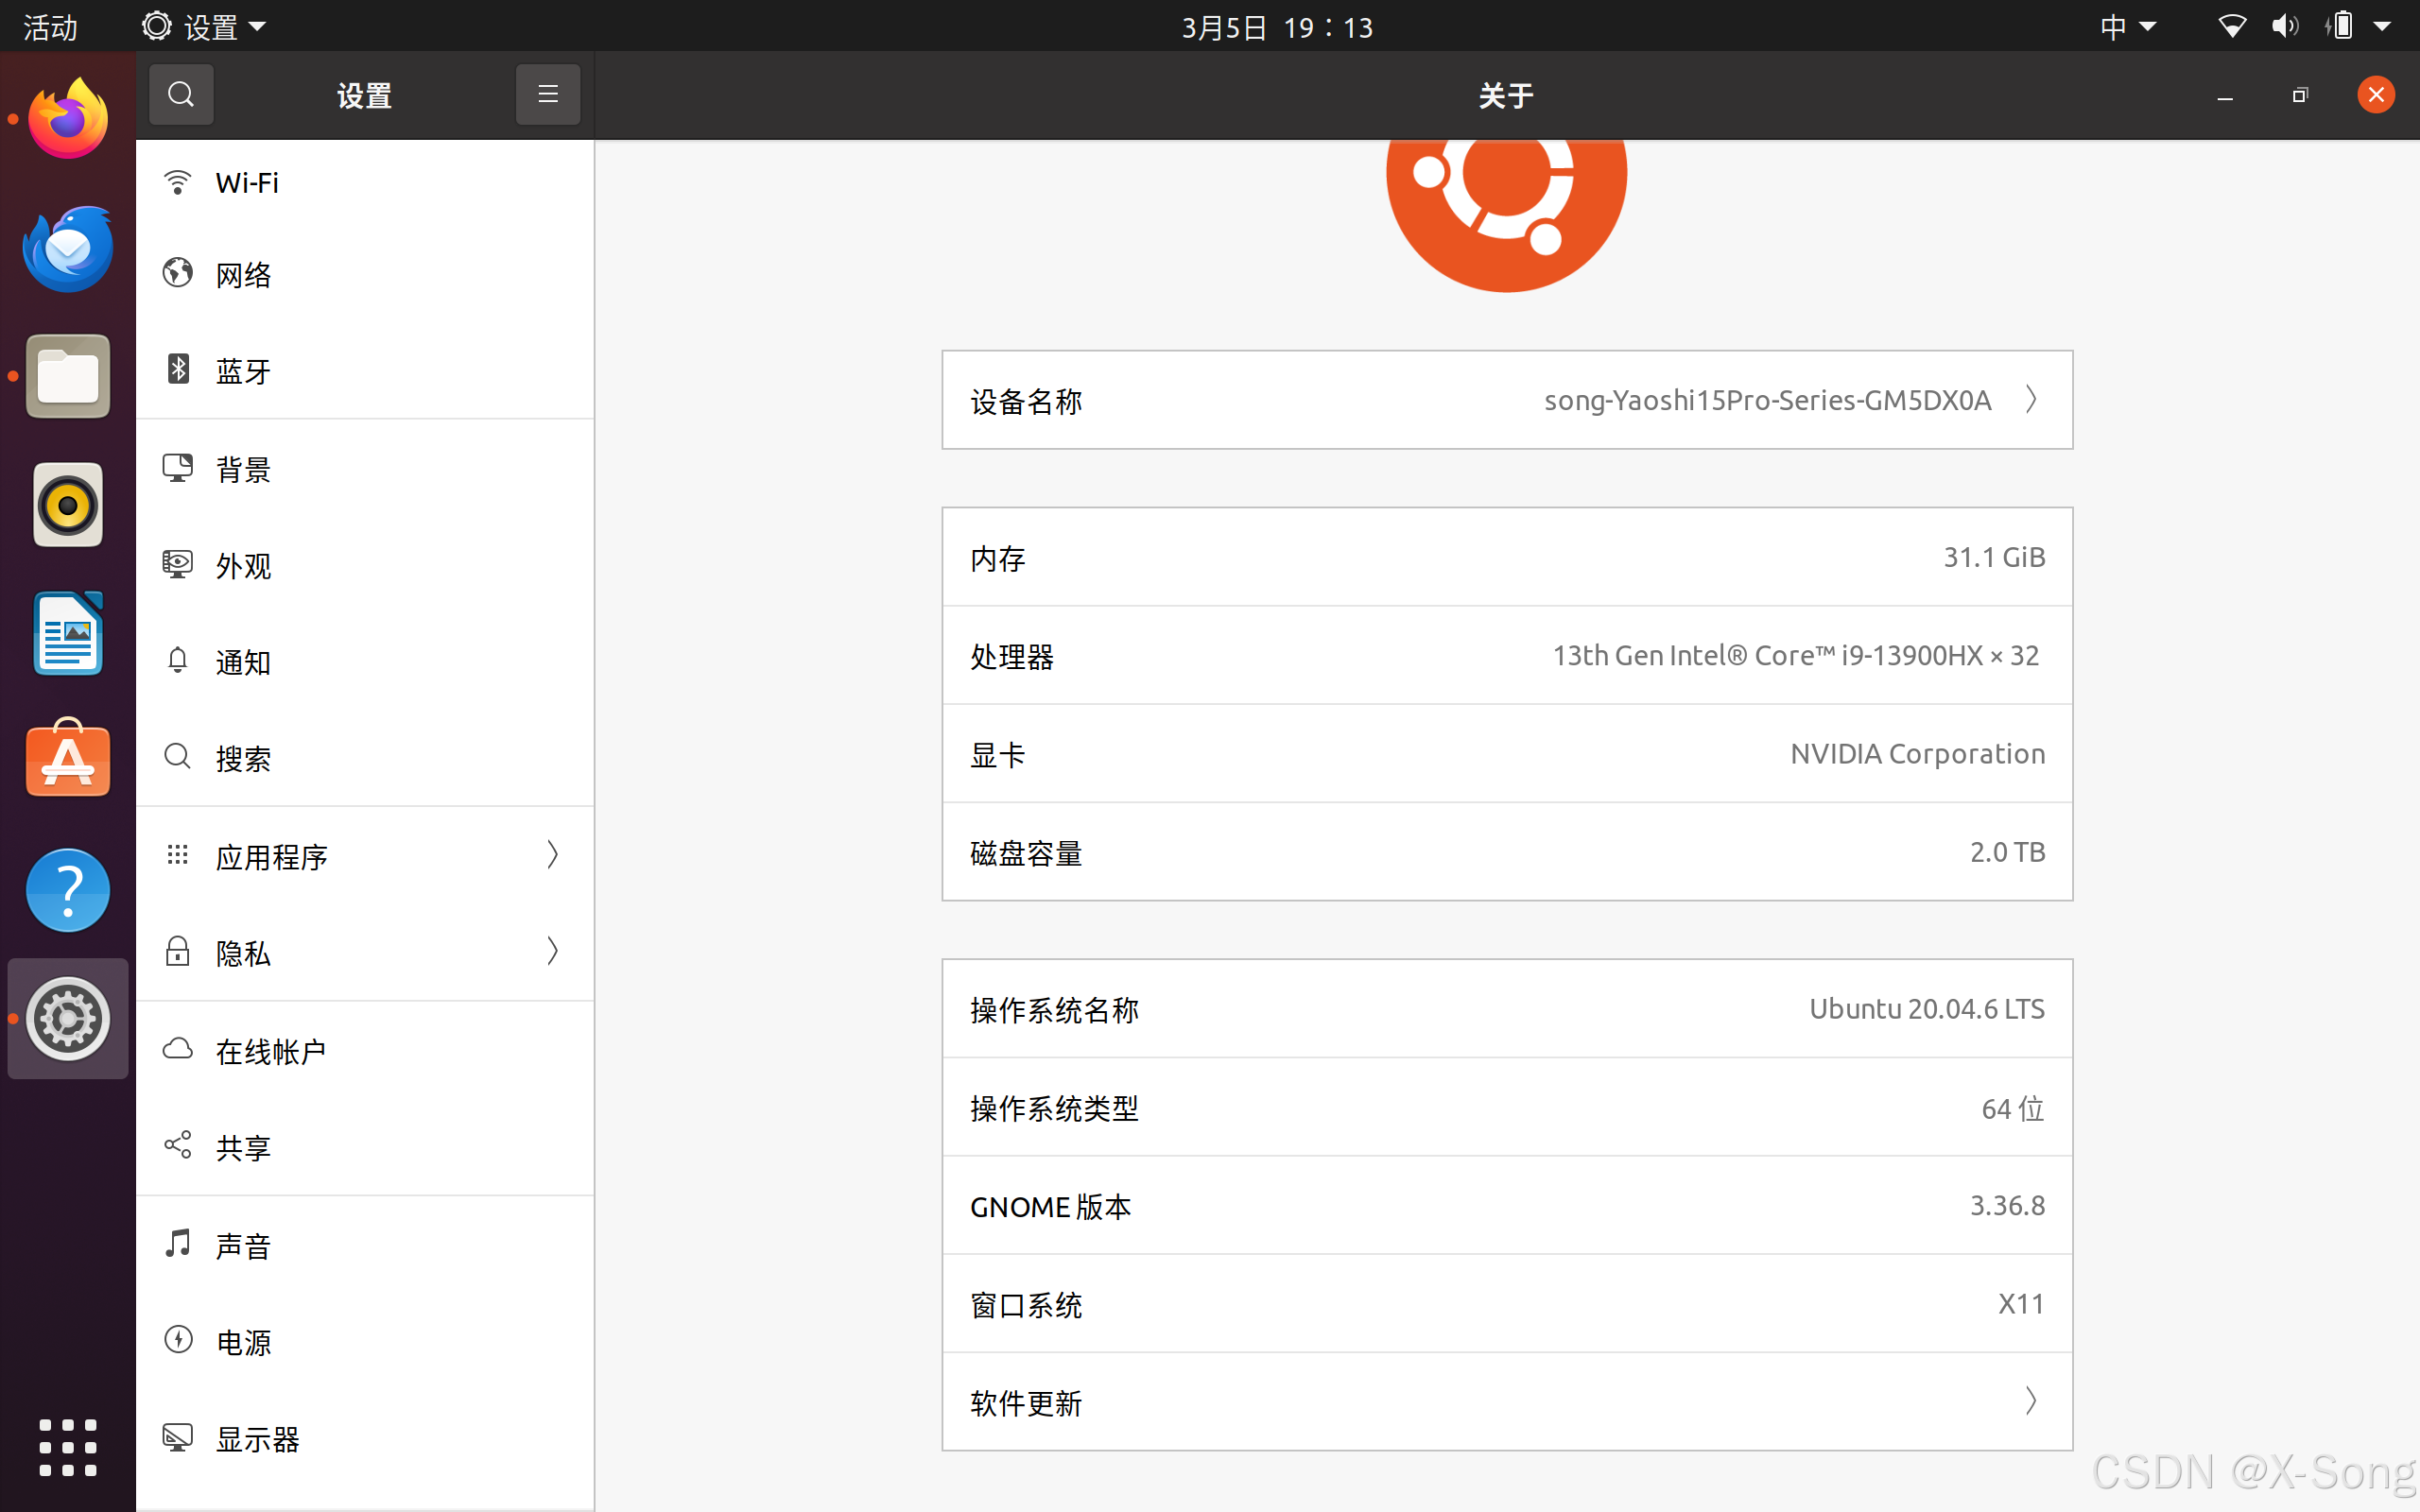This screenshot has width=2420, height=1512.
Task: Open the hamburger menu in Settings header
Action: (547, 95)
